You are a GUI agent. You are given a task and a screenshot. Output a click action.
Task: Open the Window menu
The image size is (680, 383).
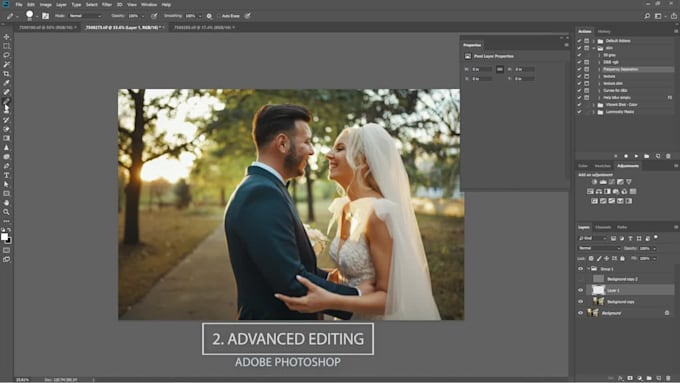(149, 4)
